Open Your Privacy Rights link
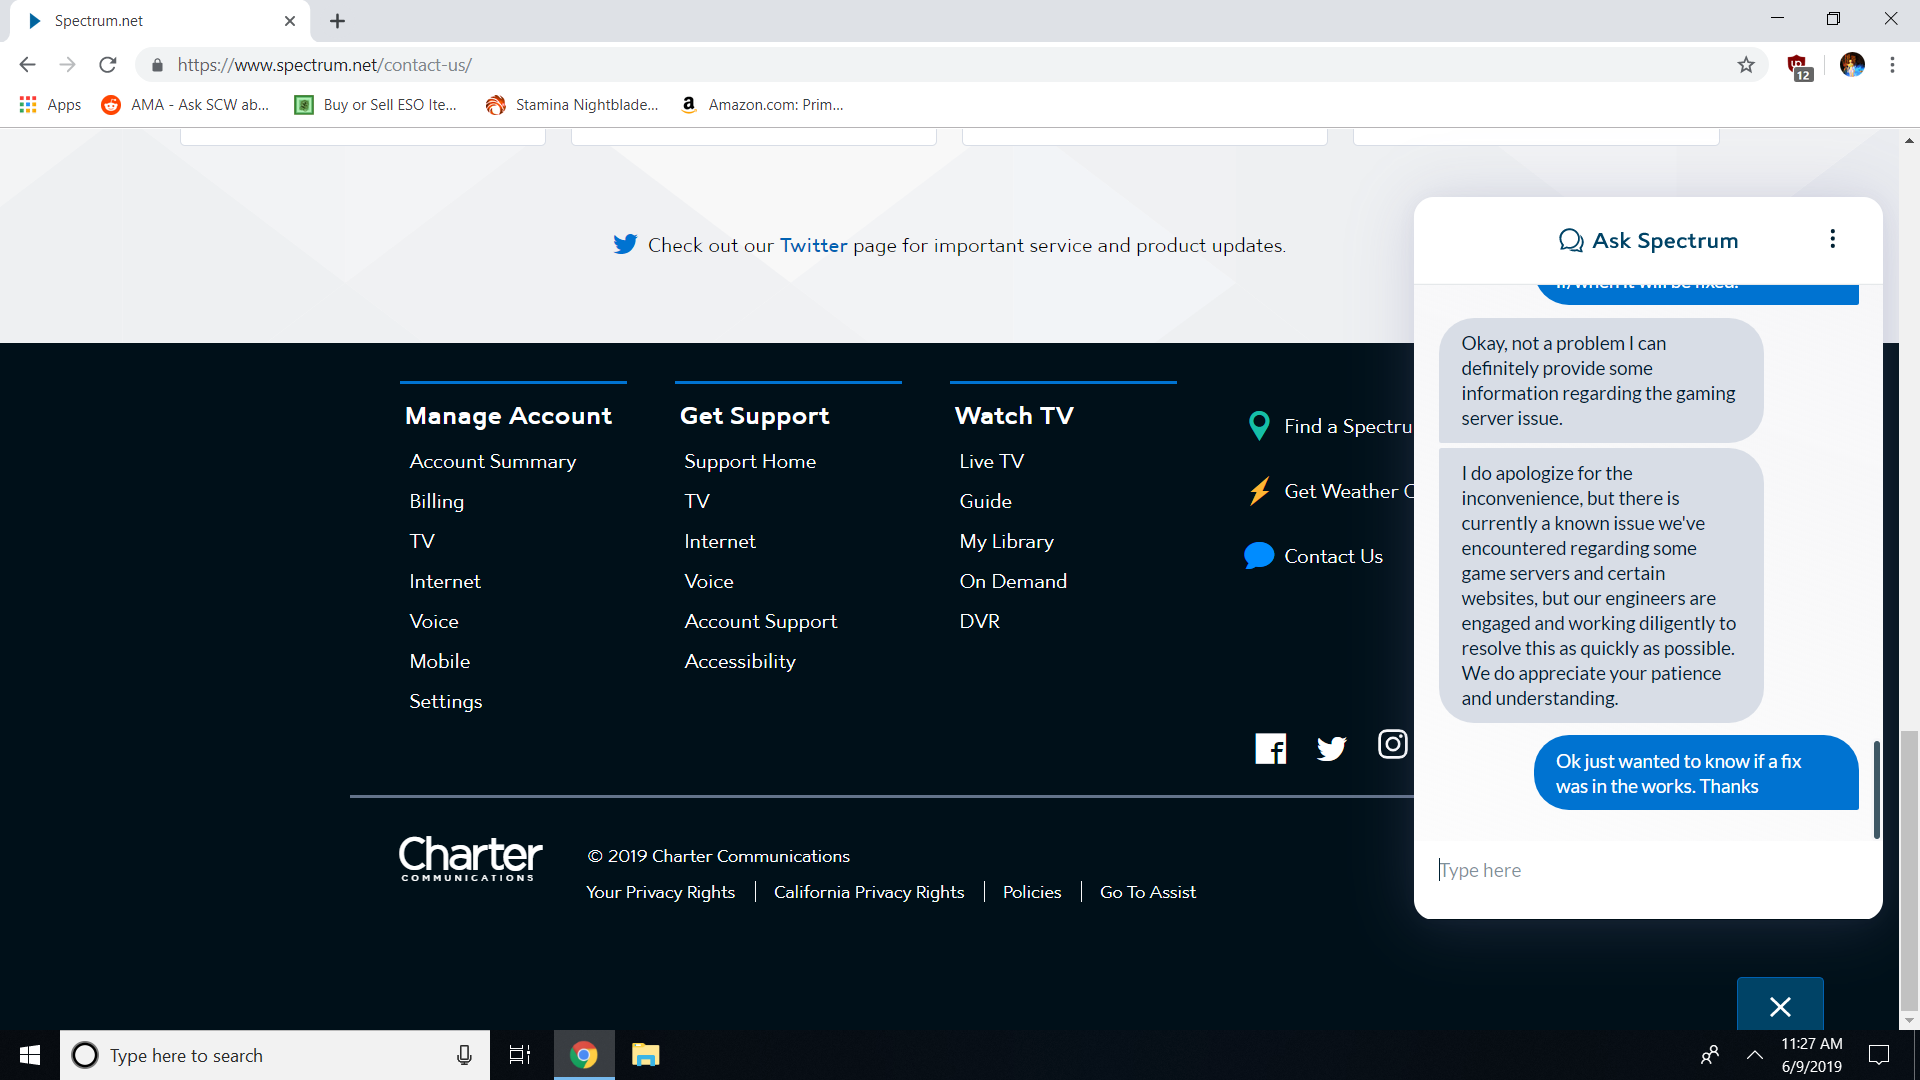This screenshot has height=1080, width=1920. click(660, 892)
